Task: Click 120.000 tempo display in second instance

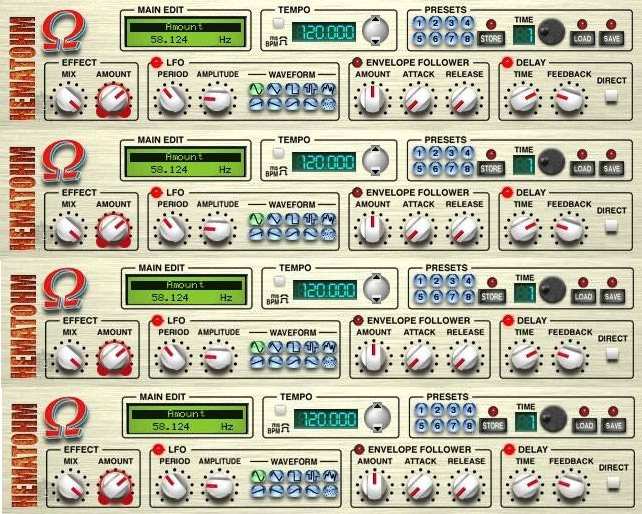Action: [x=323, y=162]
